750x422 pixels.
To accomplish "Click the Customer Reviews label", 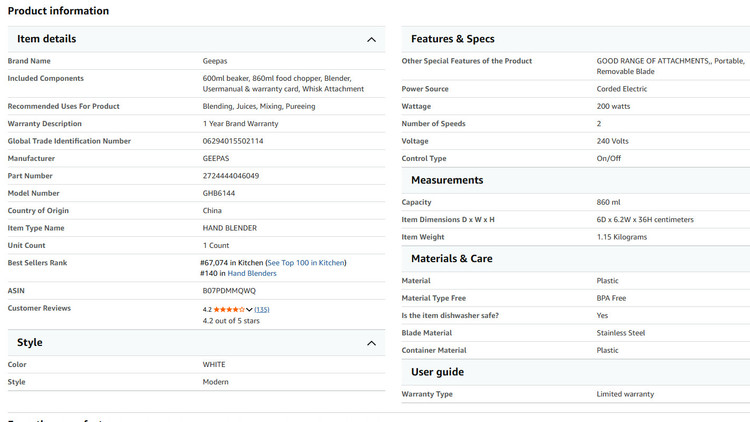I will coord(39,308).
